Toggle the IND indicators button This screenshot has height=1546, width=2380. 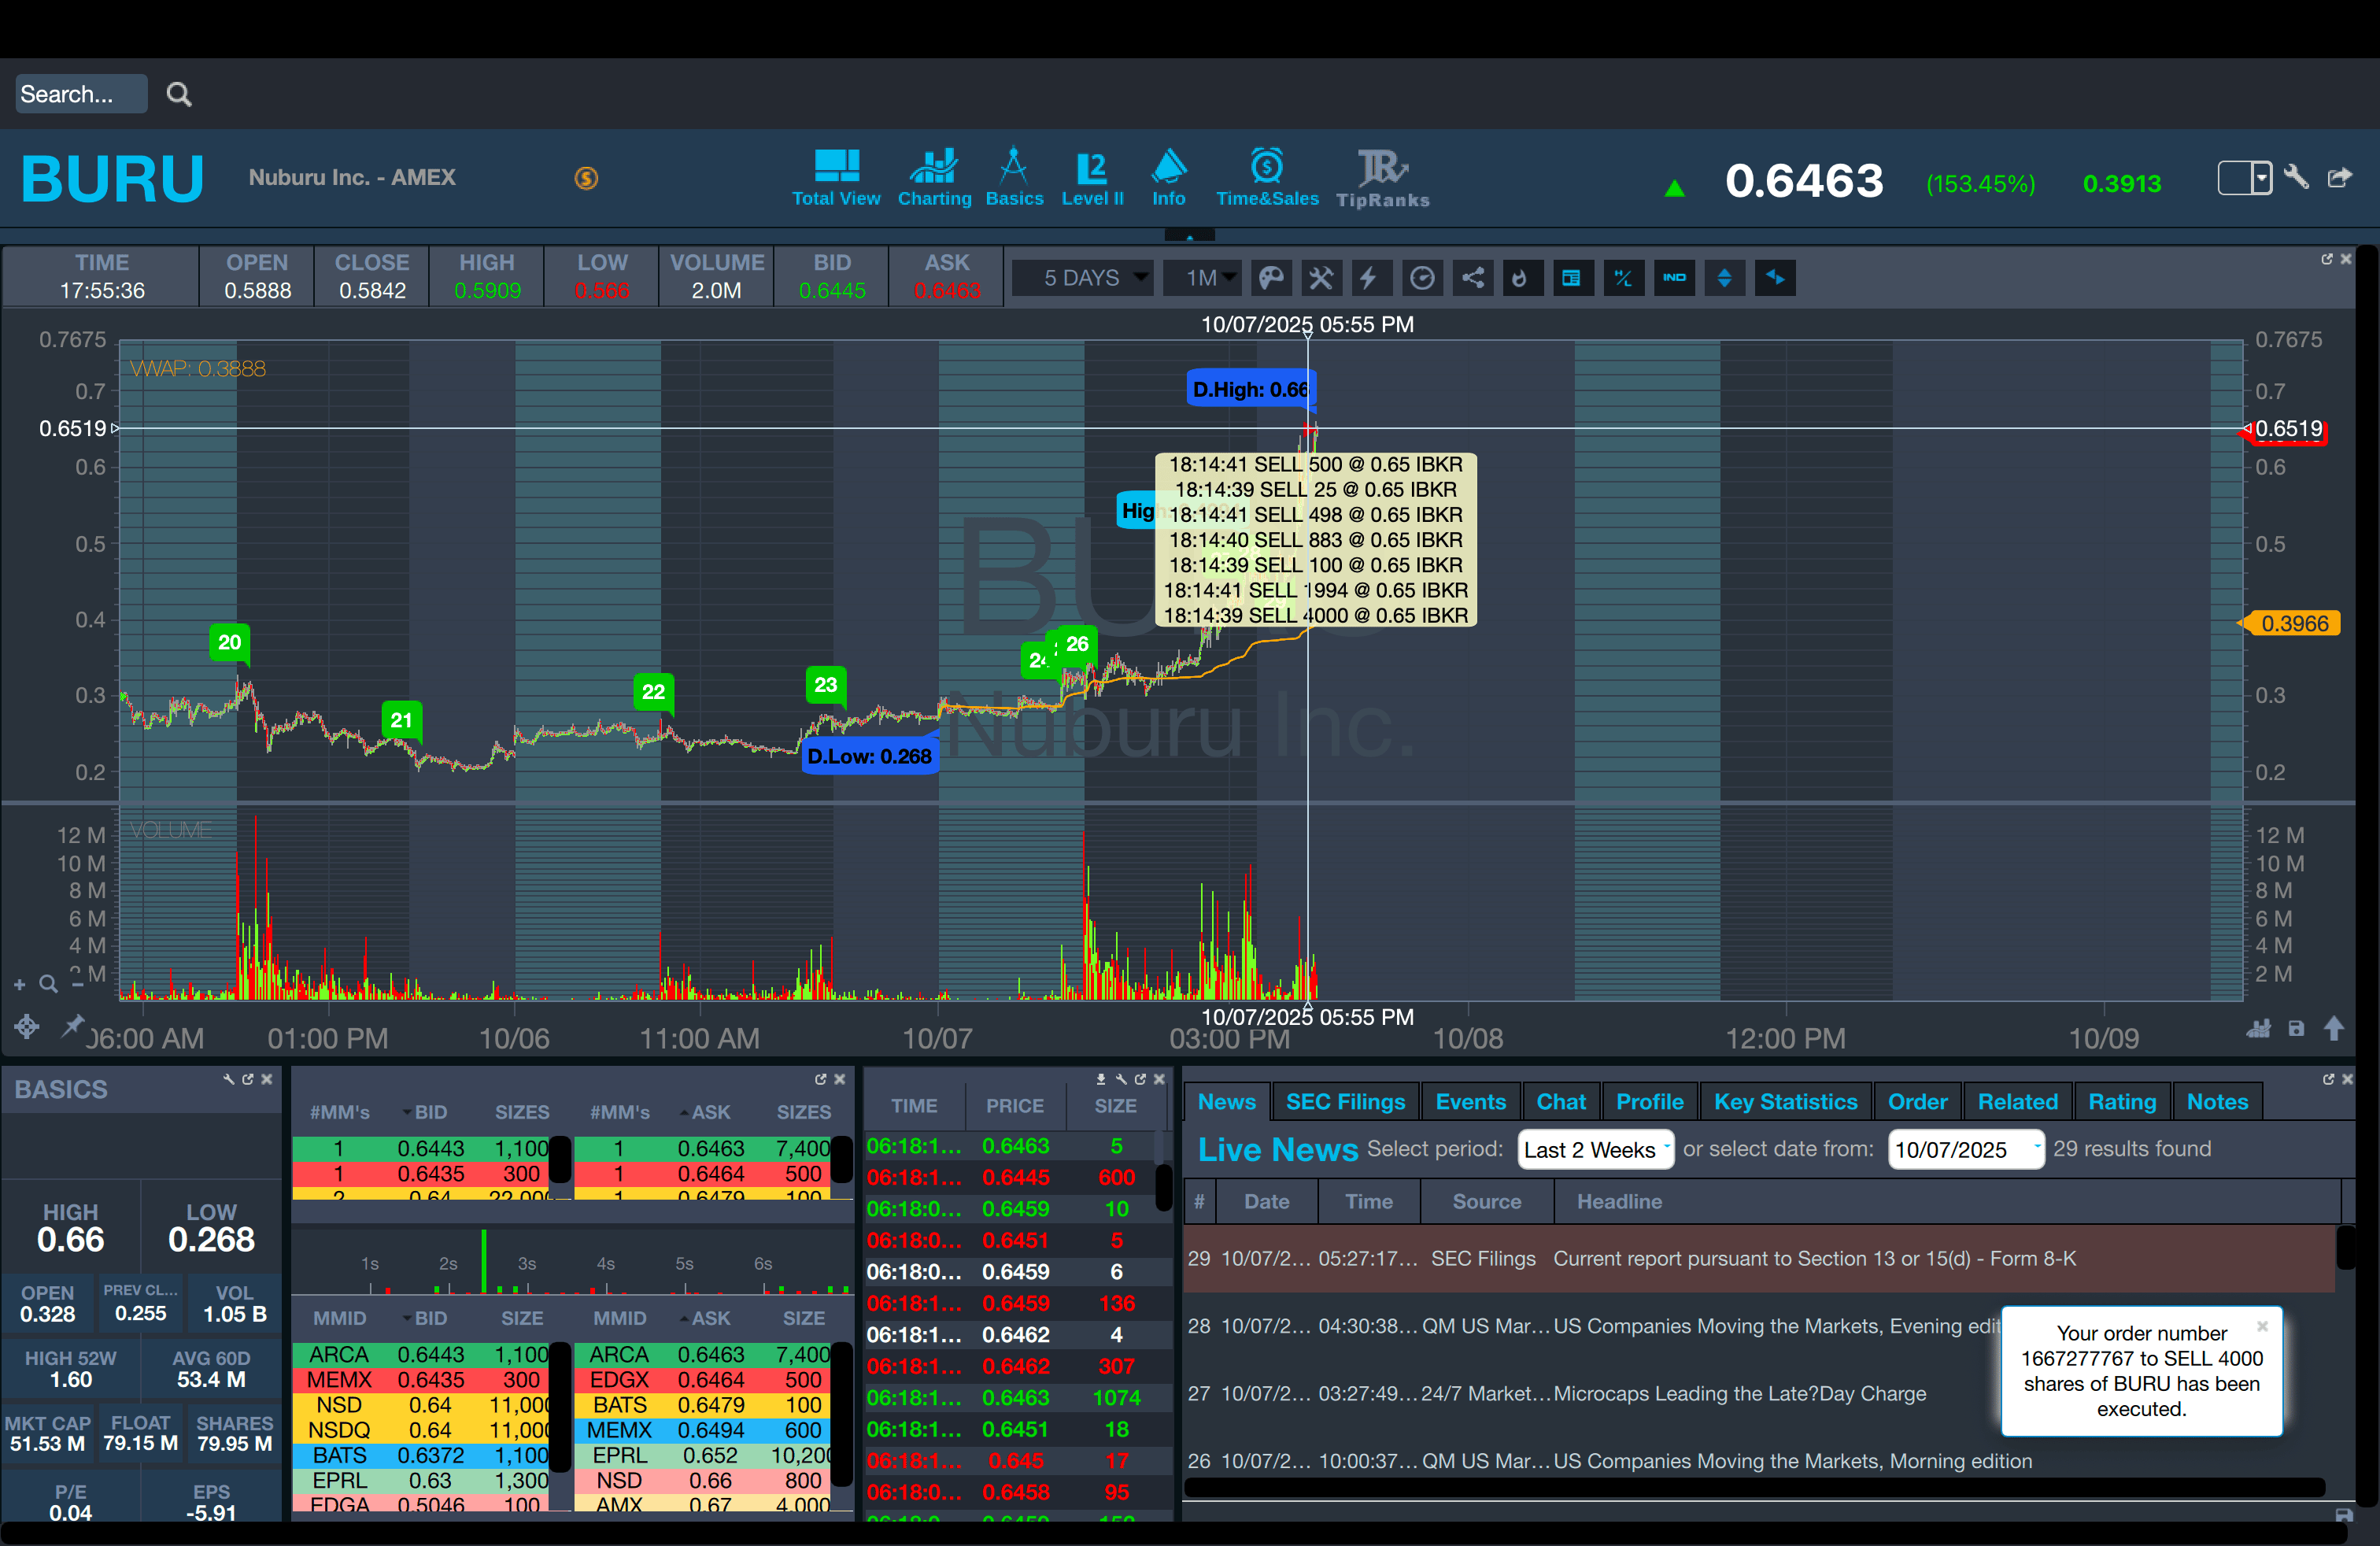1674,278
